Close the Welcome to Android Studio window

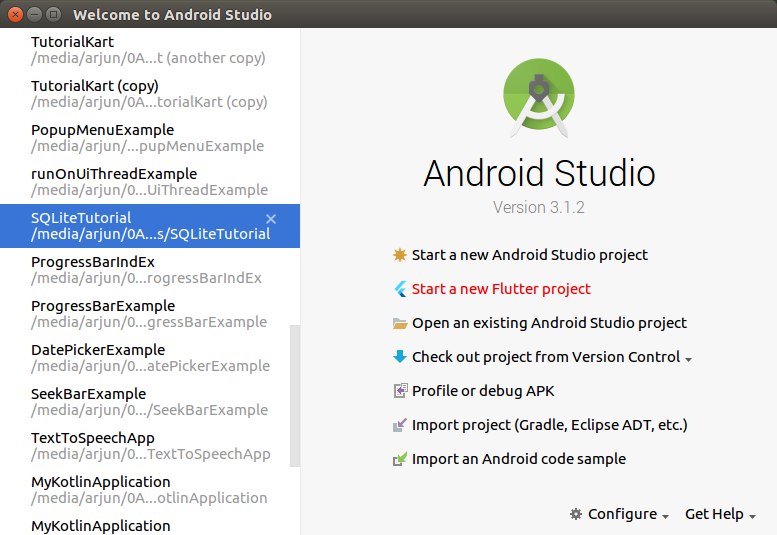(15, 14)
